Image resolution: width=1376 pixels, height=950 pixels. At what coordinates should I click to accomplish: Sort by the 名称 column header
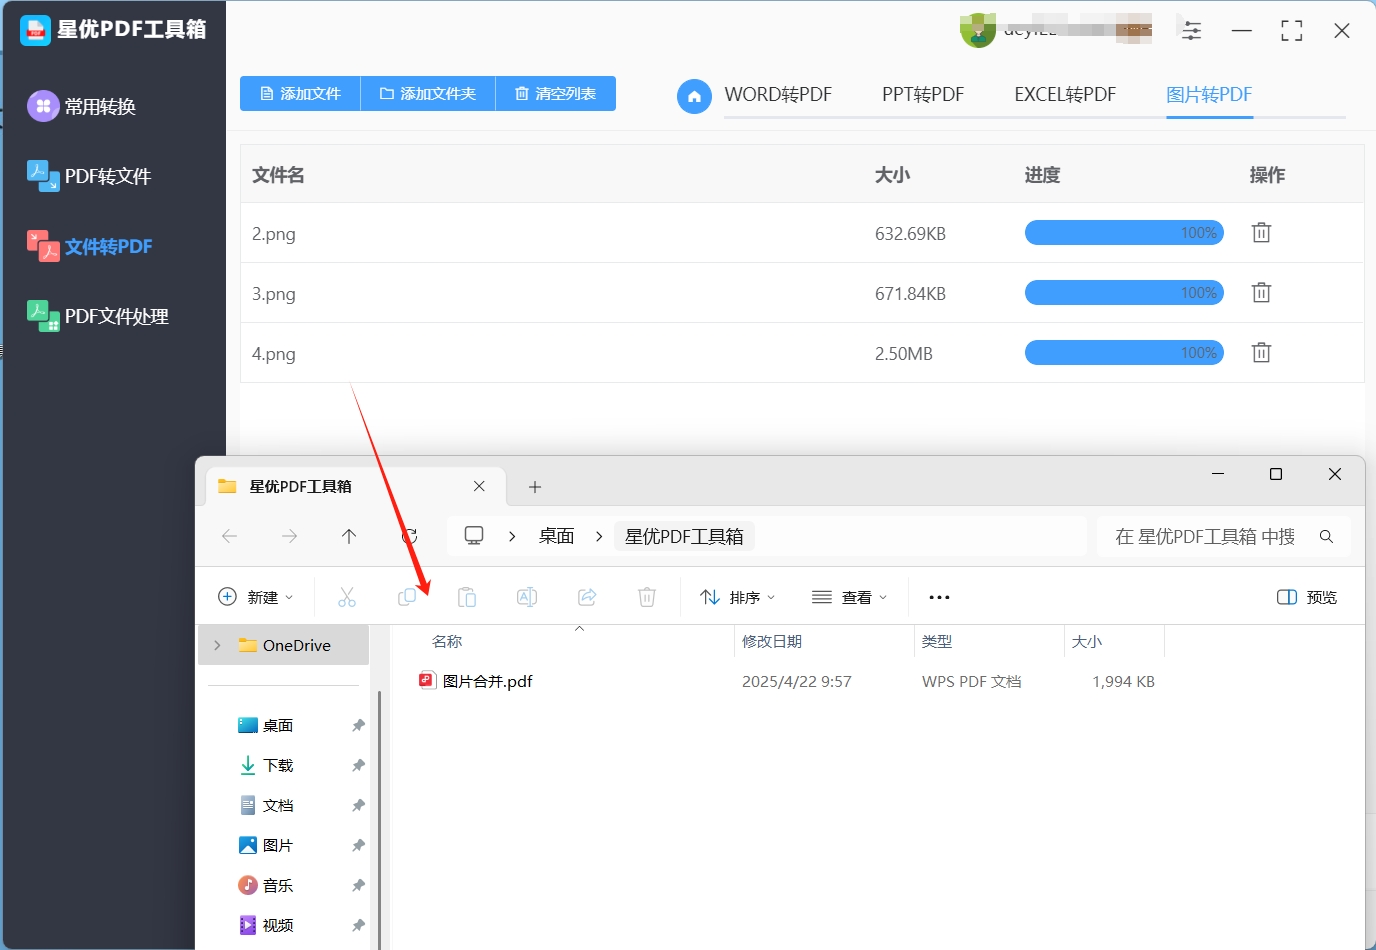click(x=447, y=642)
